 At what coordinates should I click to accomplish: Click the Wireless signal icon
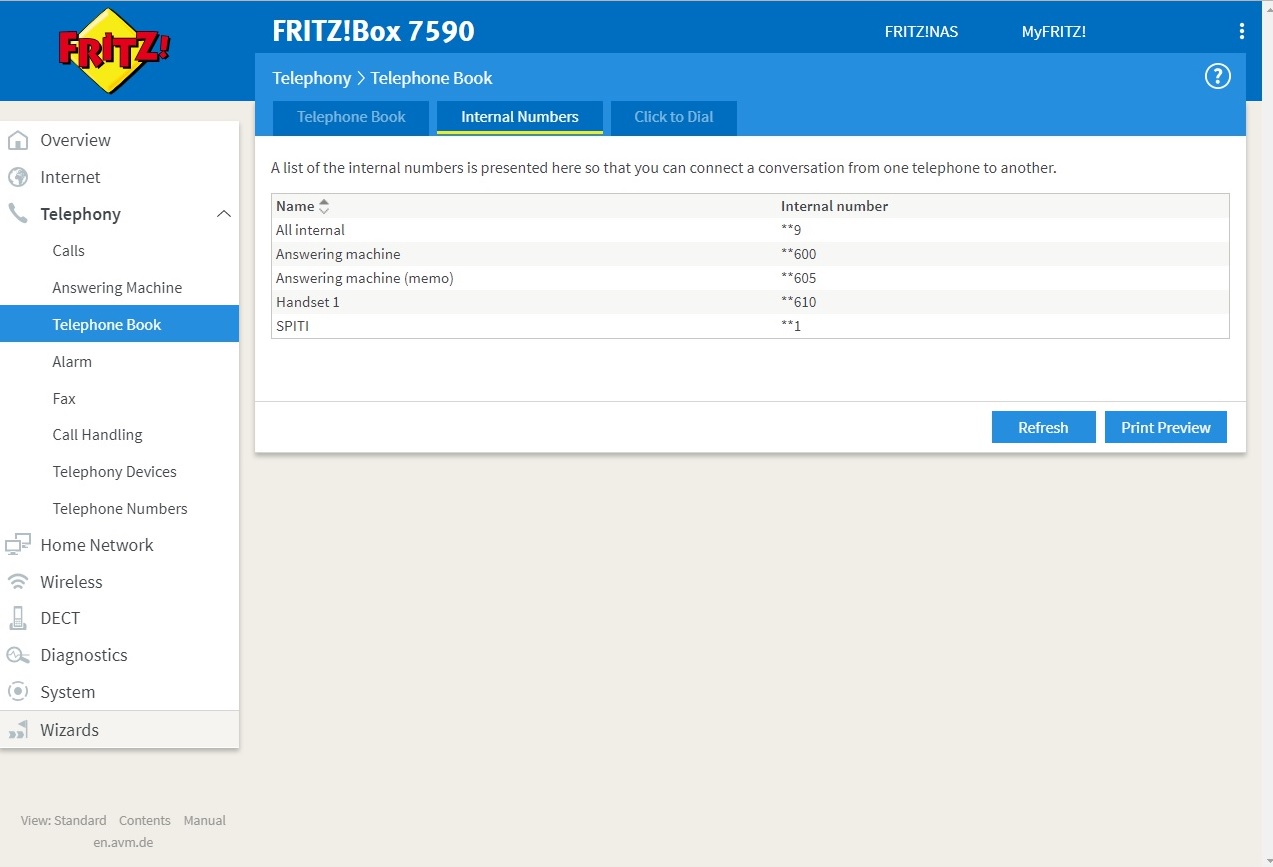tap(18, 582)
